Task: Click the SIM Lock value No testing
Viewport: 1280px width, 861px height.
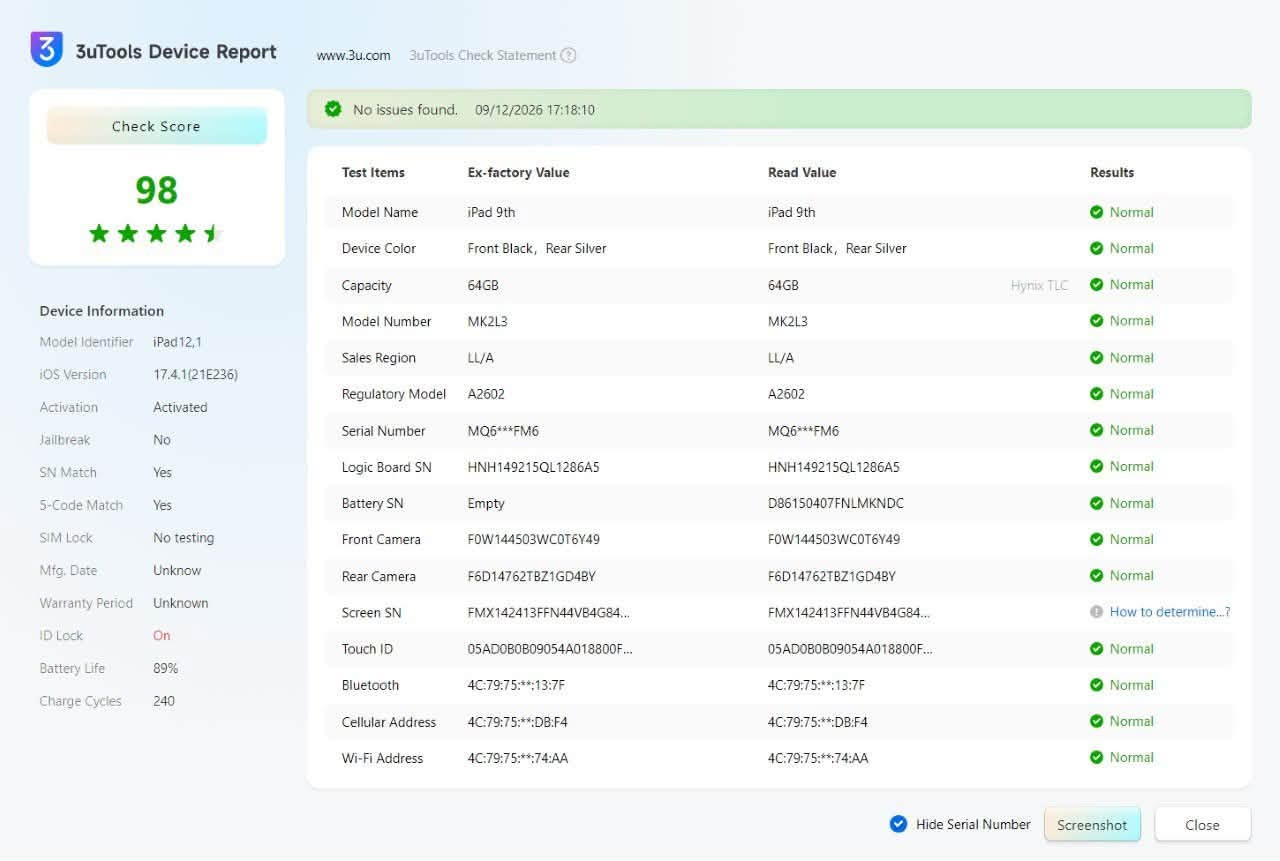Action: (x=184, y=538)
